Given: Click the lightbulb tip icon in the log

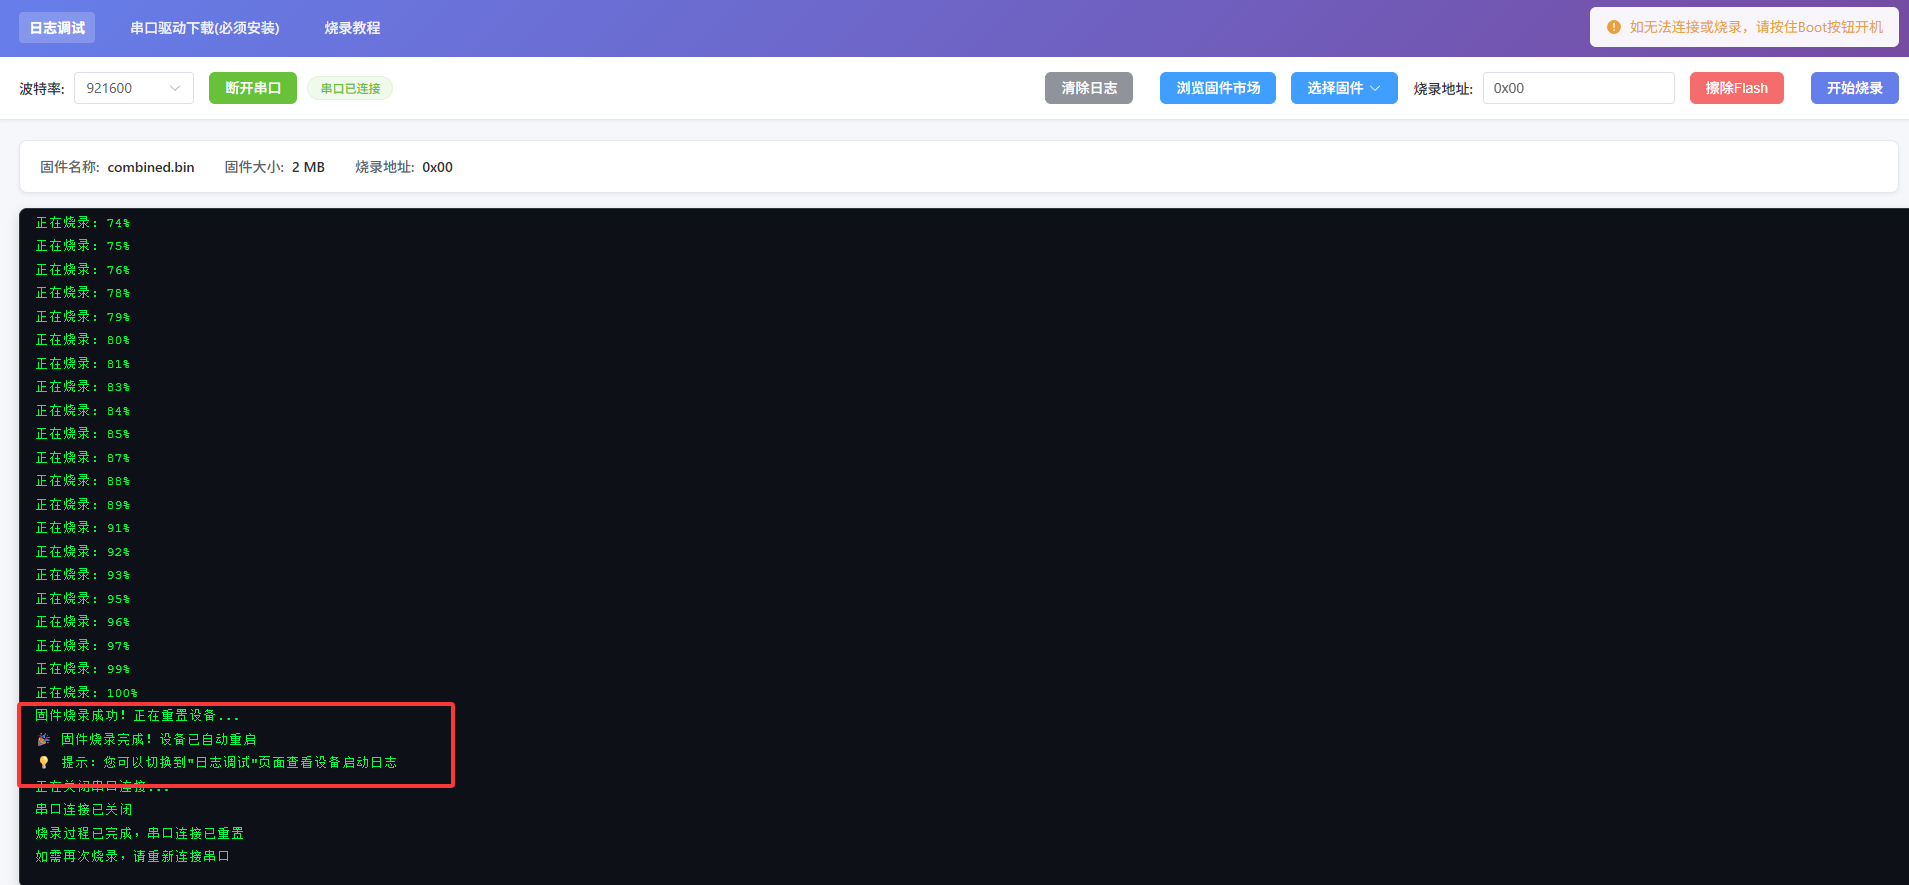Looking at the screenshot, I should tap(43, 763).
